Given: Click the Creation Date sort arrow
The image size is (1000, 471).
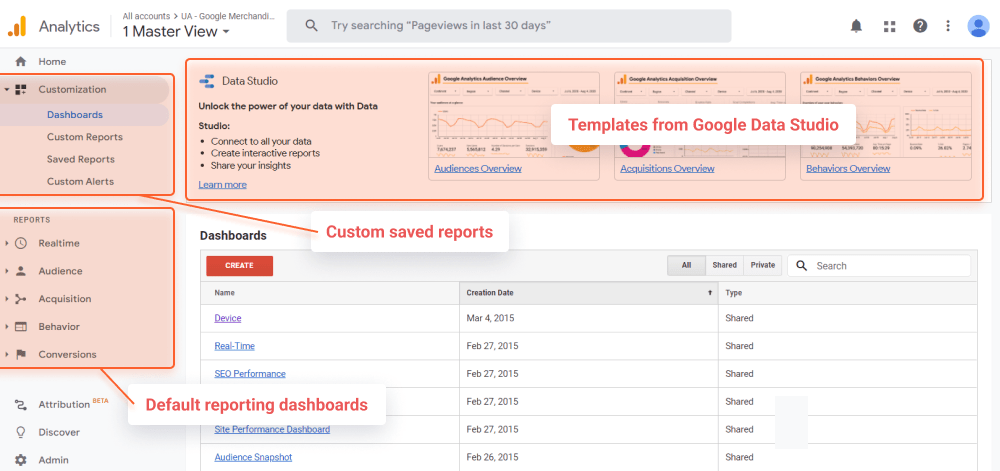Looking at the screenshot, I should (x=709, y=293).
